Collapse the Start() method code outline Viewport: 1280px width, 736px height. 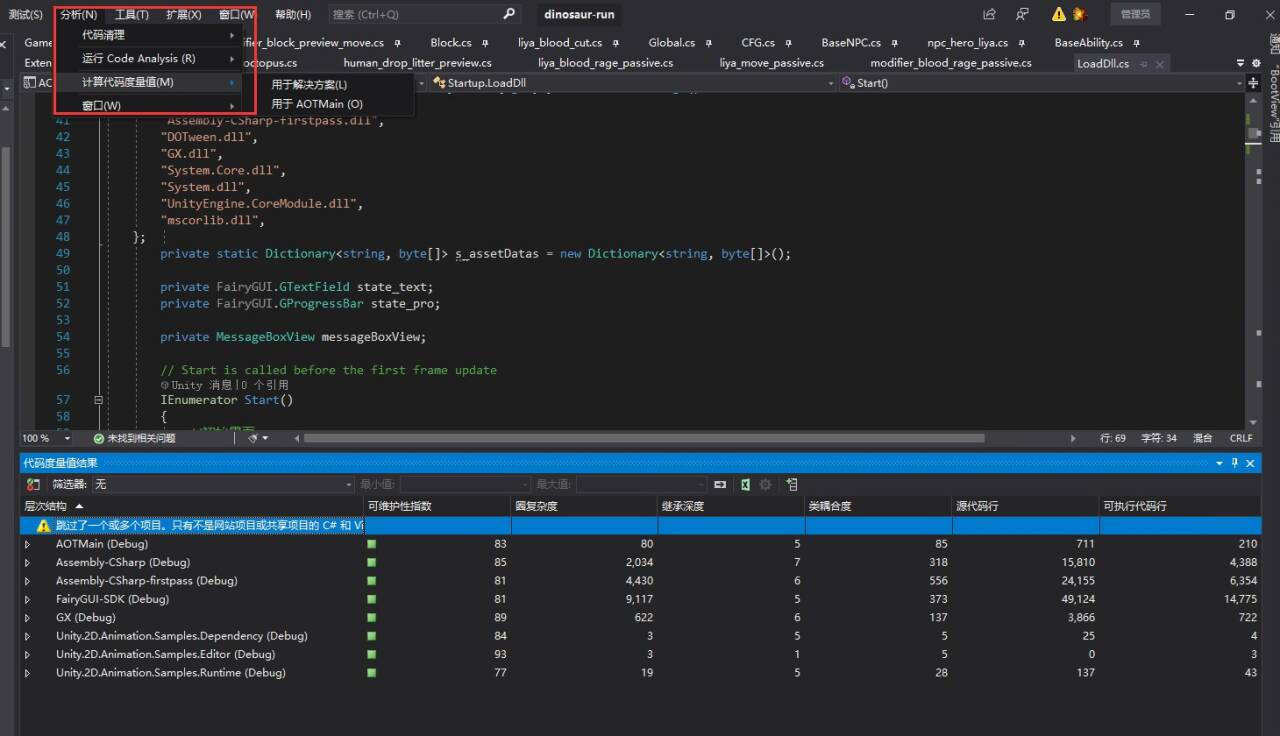98,400
